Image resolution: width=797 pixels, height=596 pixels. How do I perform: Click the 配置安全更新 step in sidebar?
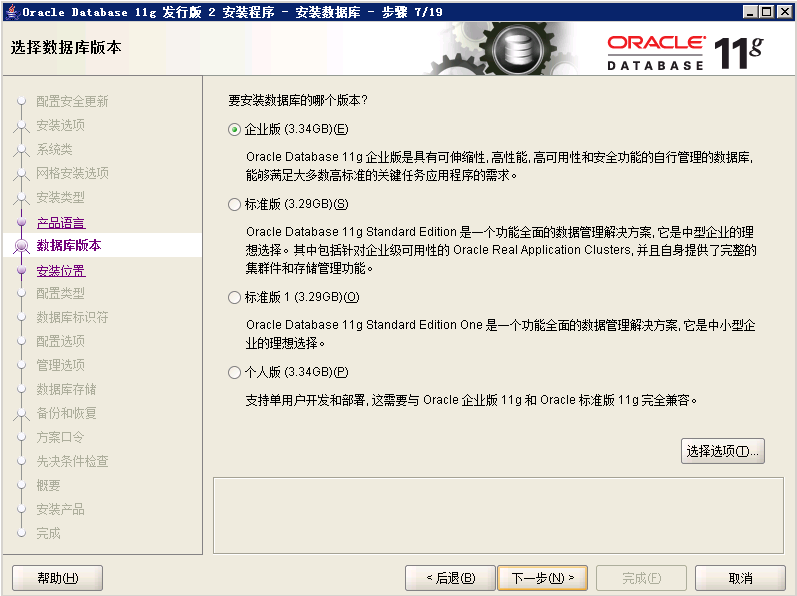[x=72, y=101]
